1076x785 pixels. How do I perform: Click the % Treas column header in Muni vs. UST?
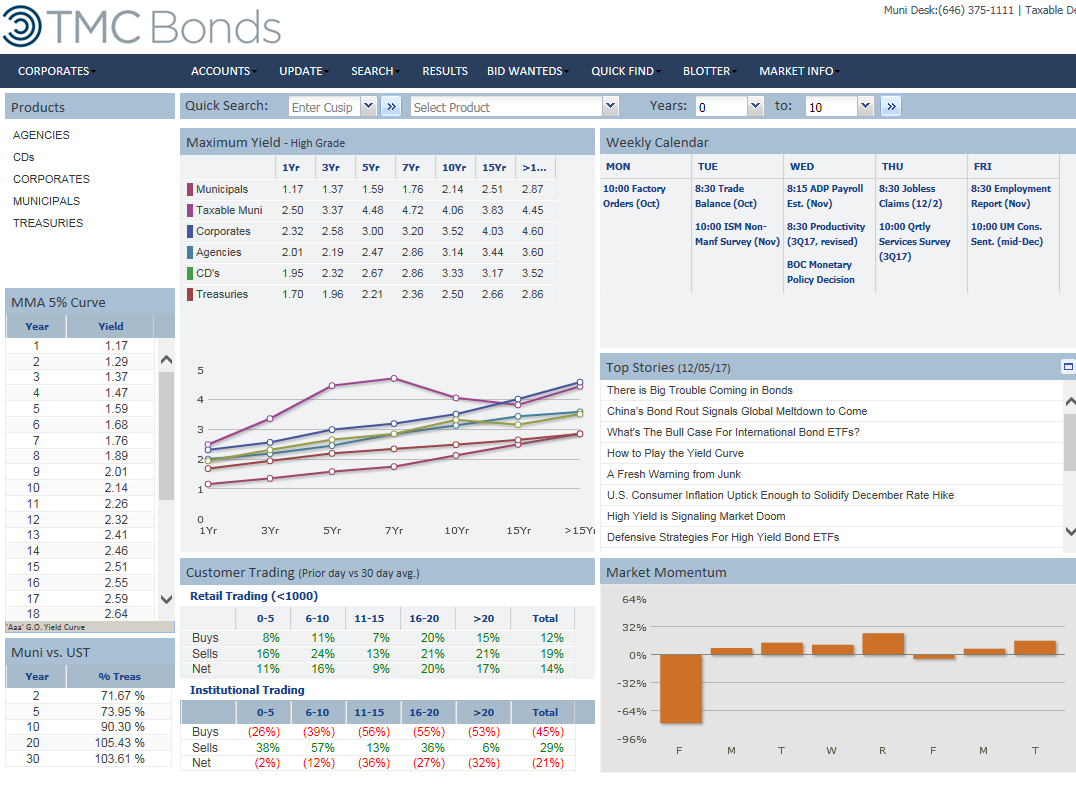(119, 677)
